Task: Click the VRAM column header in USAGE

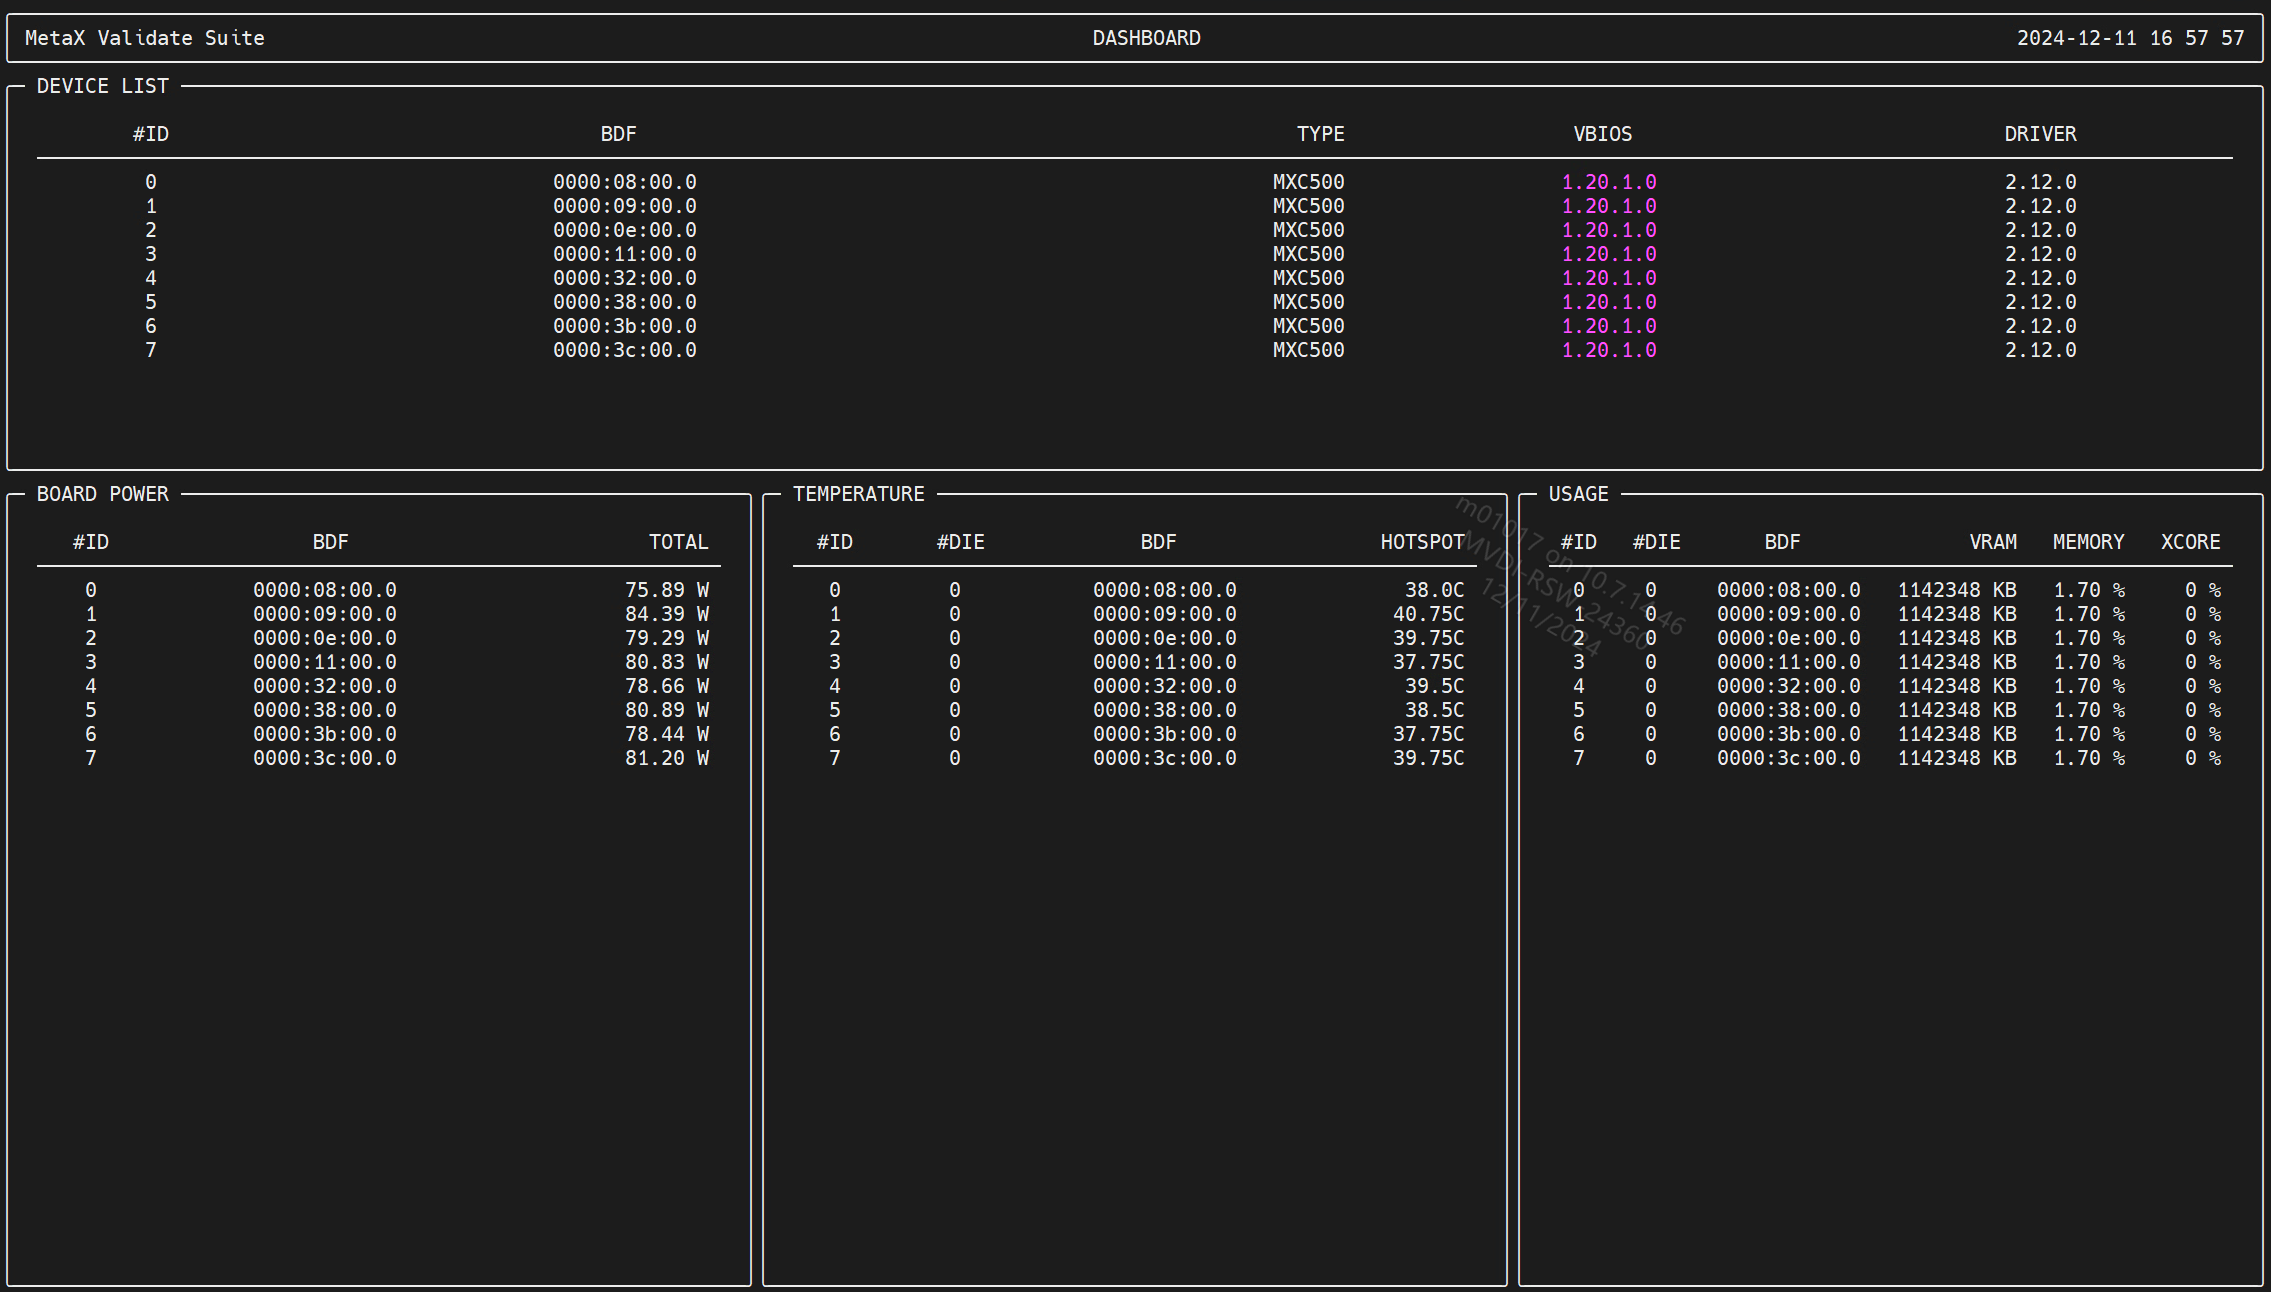Action: tap(1992, 542)
